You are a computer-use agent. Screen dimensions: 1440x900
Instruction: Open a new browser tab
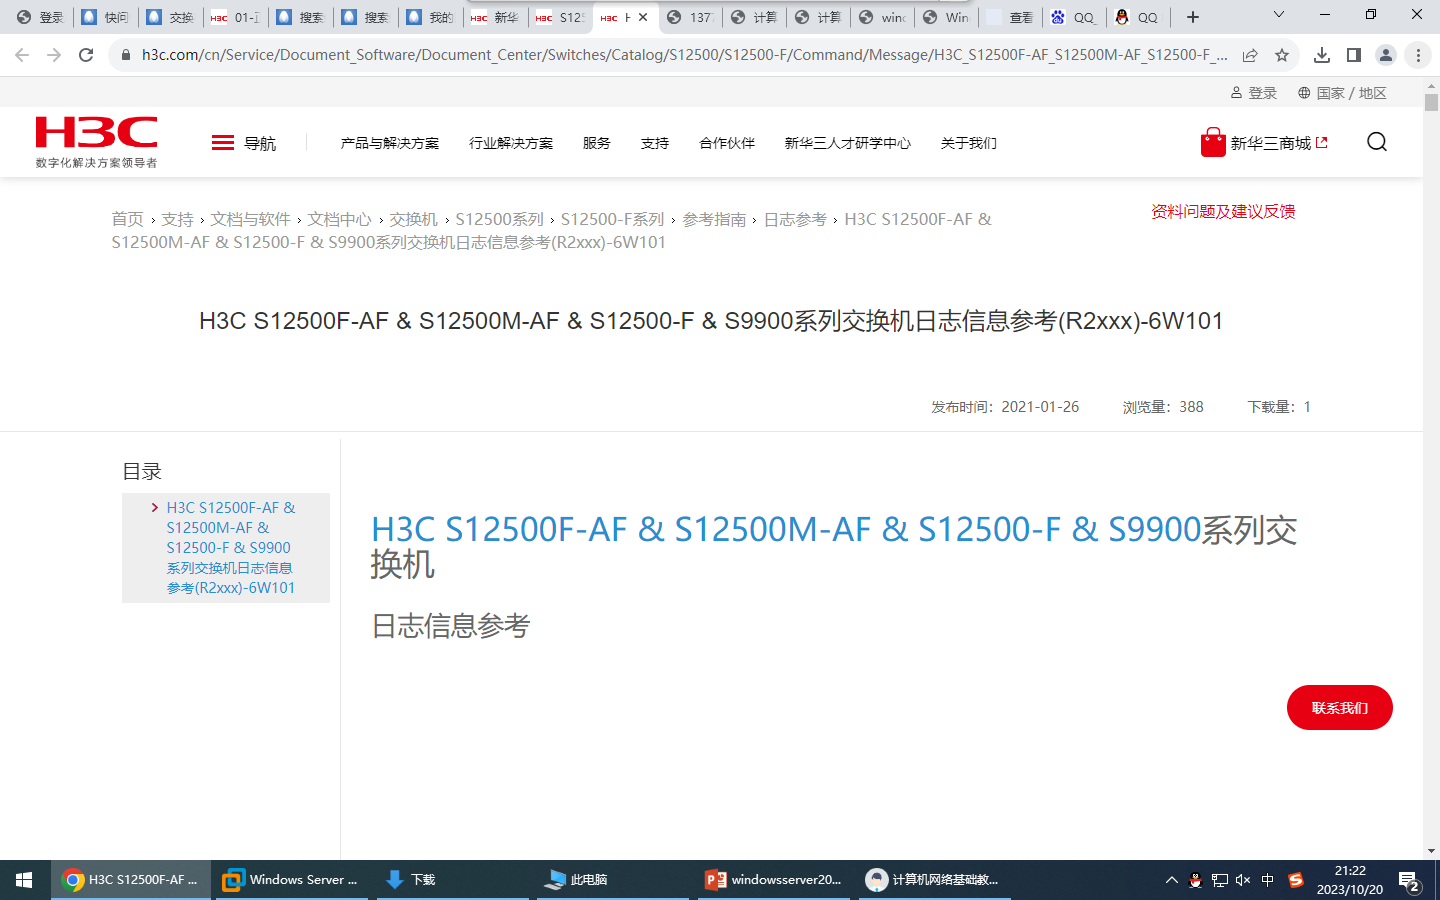click(1193, 17)
